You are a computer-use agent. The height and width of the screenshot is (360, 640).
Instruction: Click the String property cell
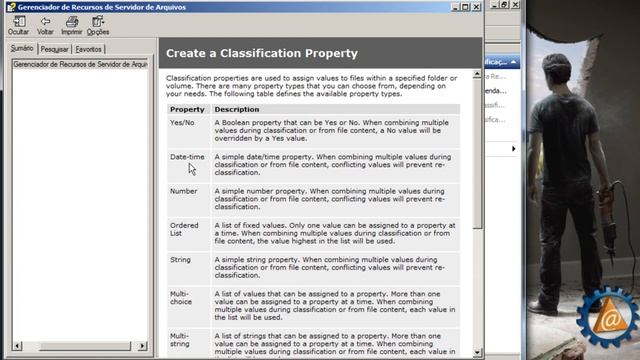point(189,268)
